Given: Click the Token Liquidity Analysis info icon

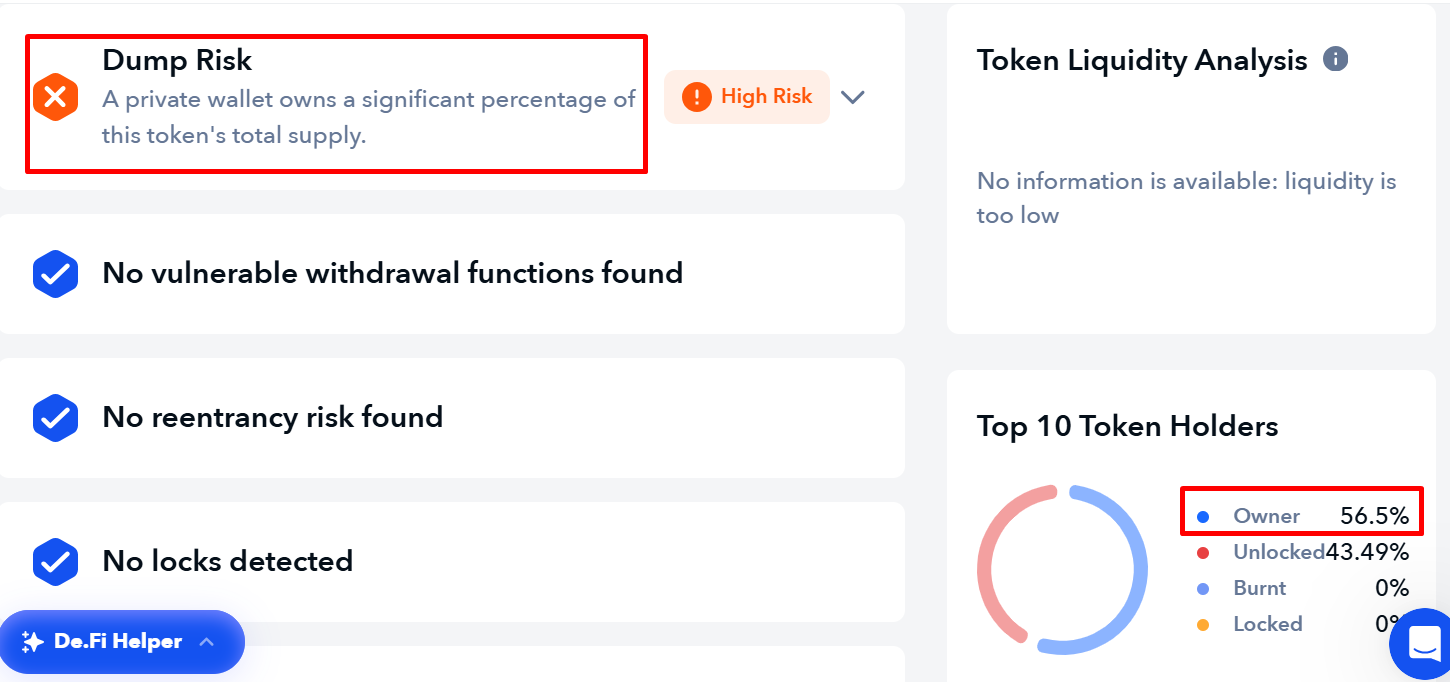Looking at the screenshot, I should click(1335, 59).
